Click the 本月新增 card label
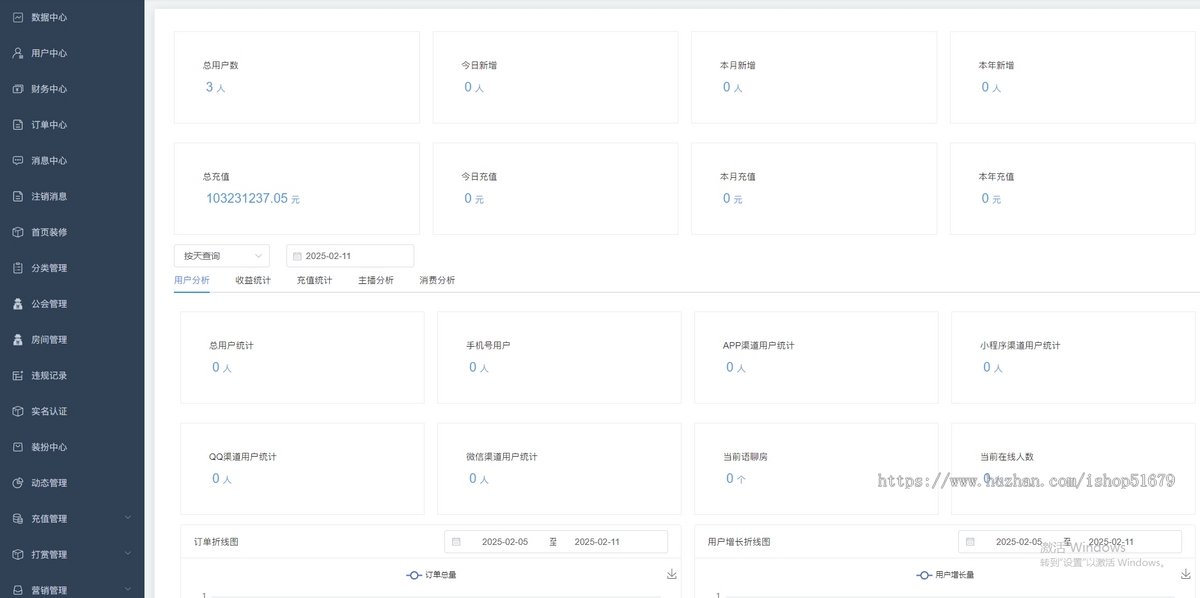 738,65
